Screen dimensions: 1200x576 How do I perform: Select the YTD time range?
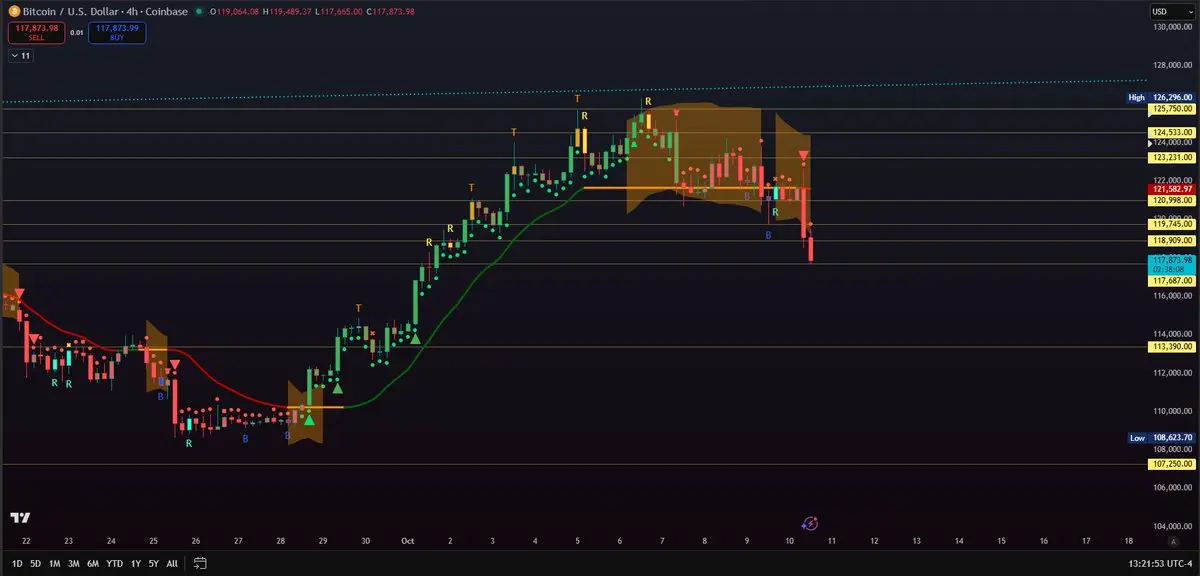coord(115,563)
